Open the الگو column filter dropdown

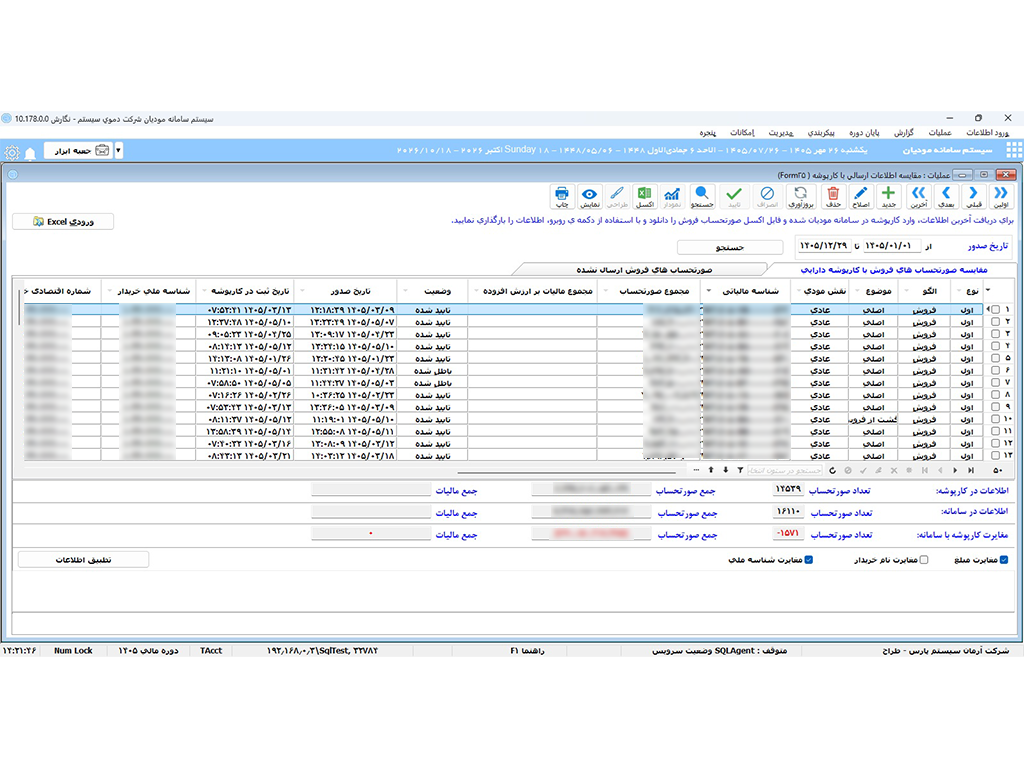pos(906,291)
